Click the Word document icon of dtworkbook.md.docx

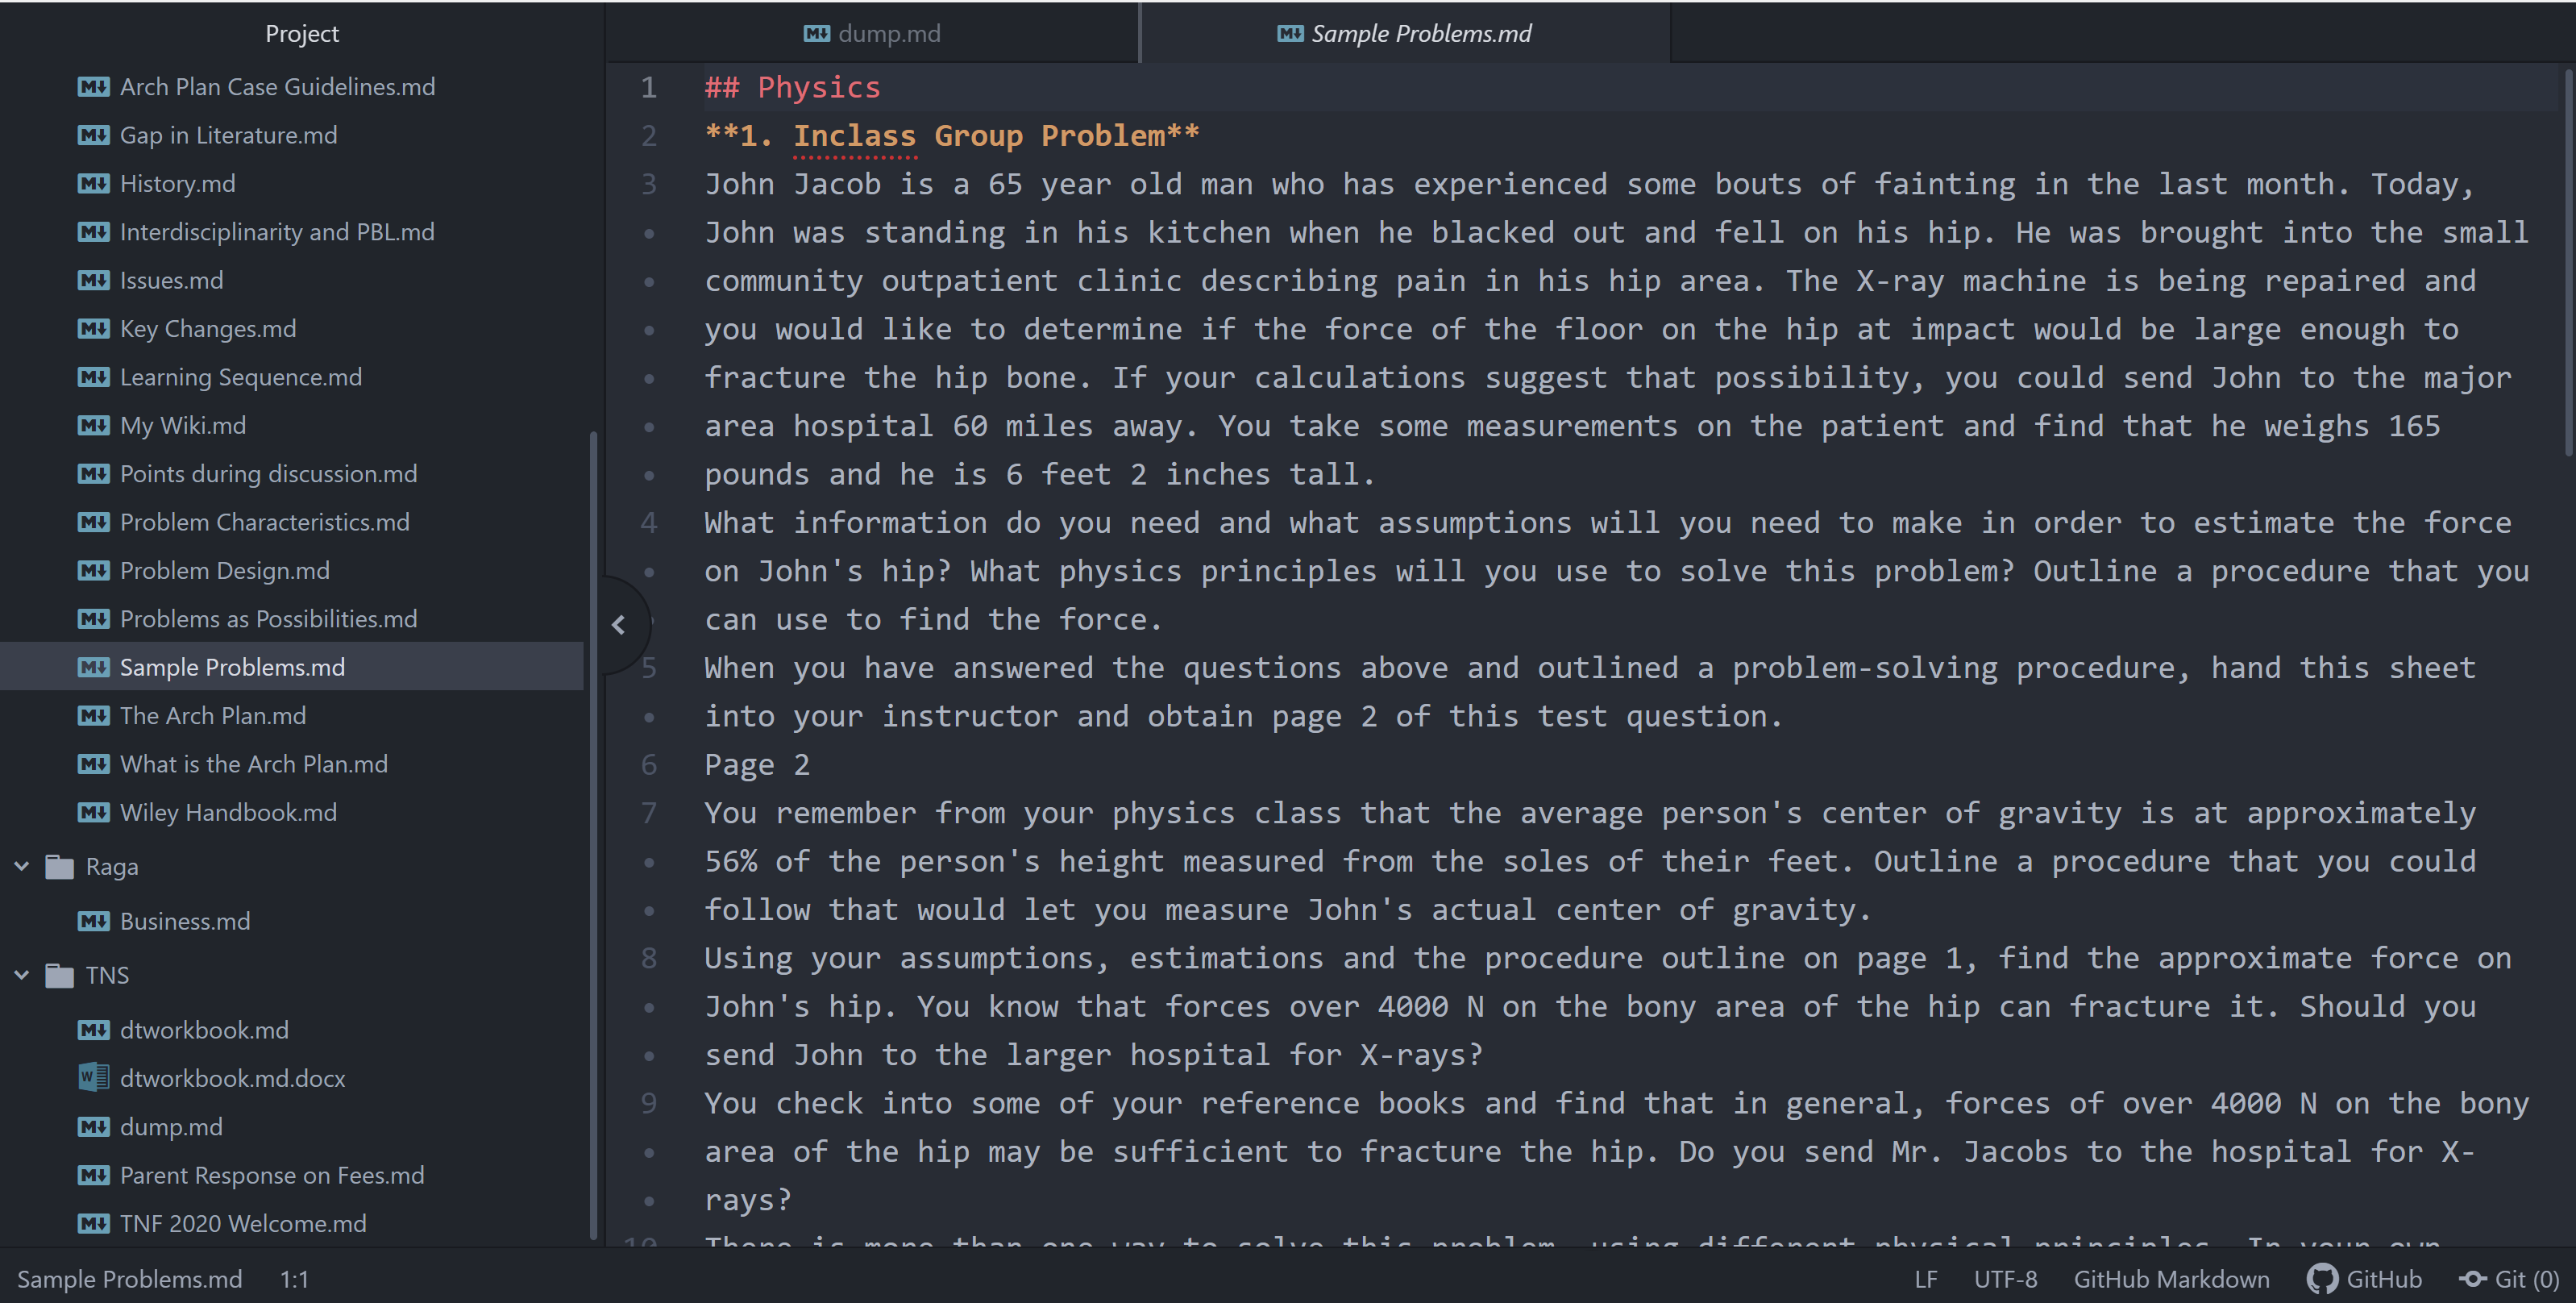(93, 1078)
